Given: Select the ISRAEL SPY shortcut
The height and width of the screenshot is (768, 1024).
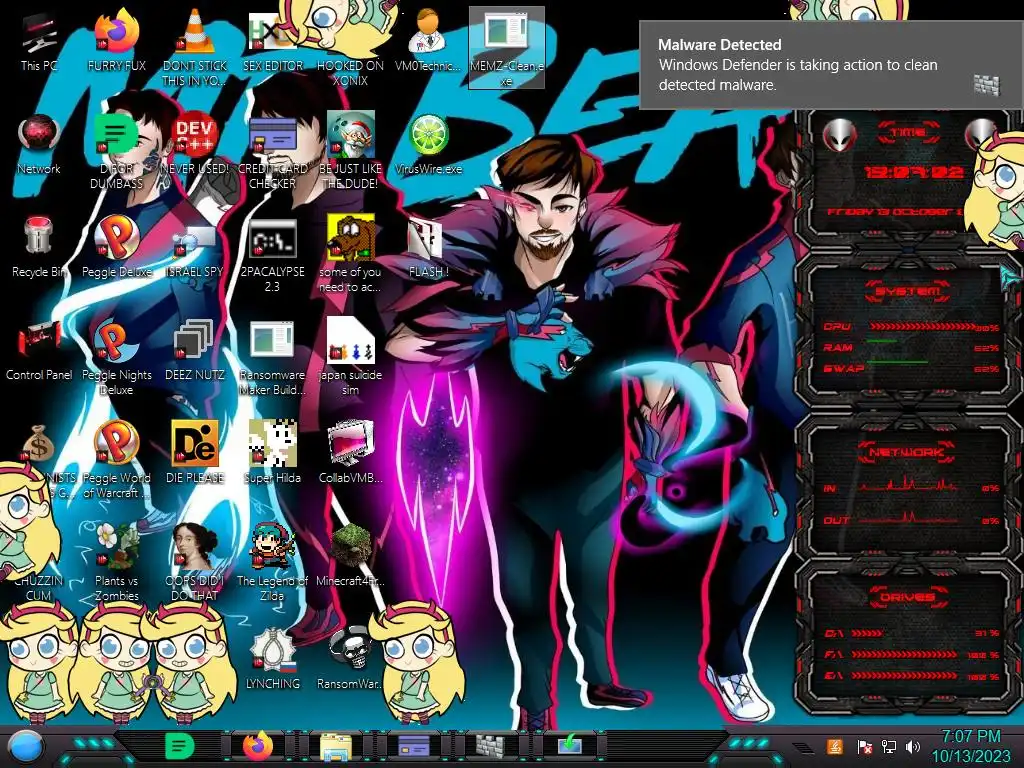Looking at the screenshot, I should (x=195, y=251).
